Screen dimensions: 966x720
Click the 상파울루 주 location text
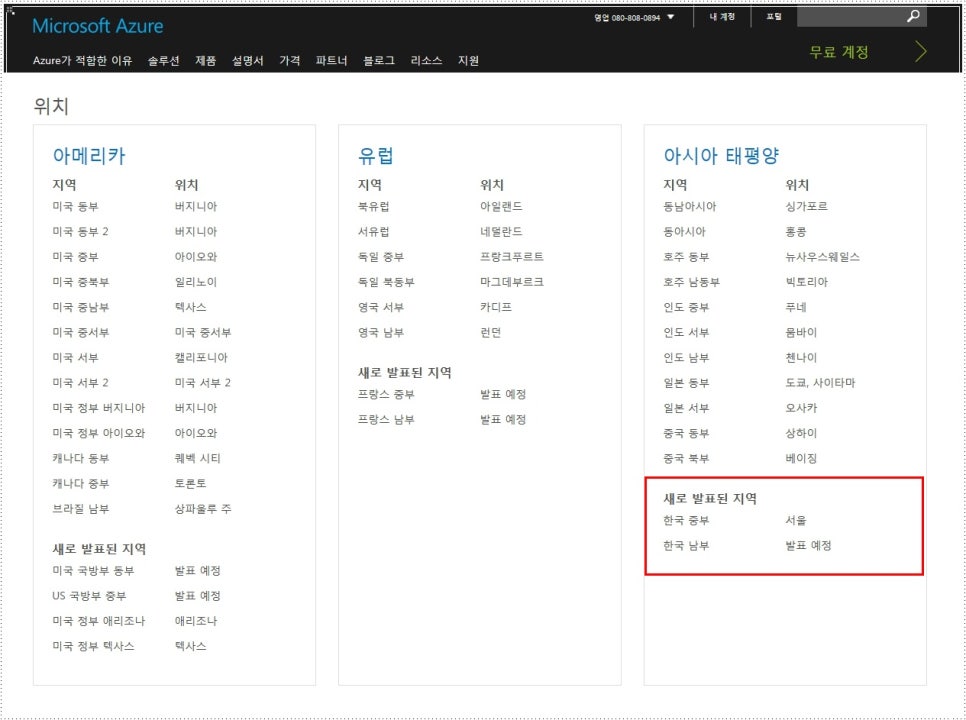pos(203,509)
